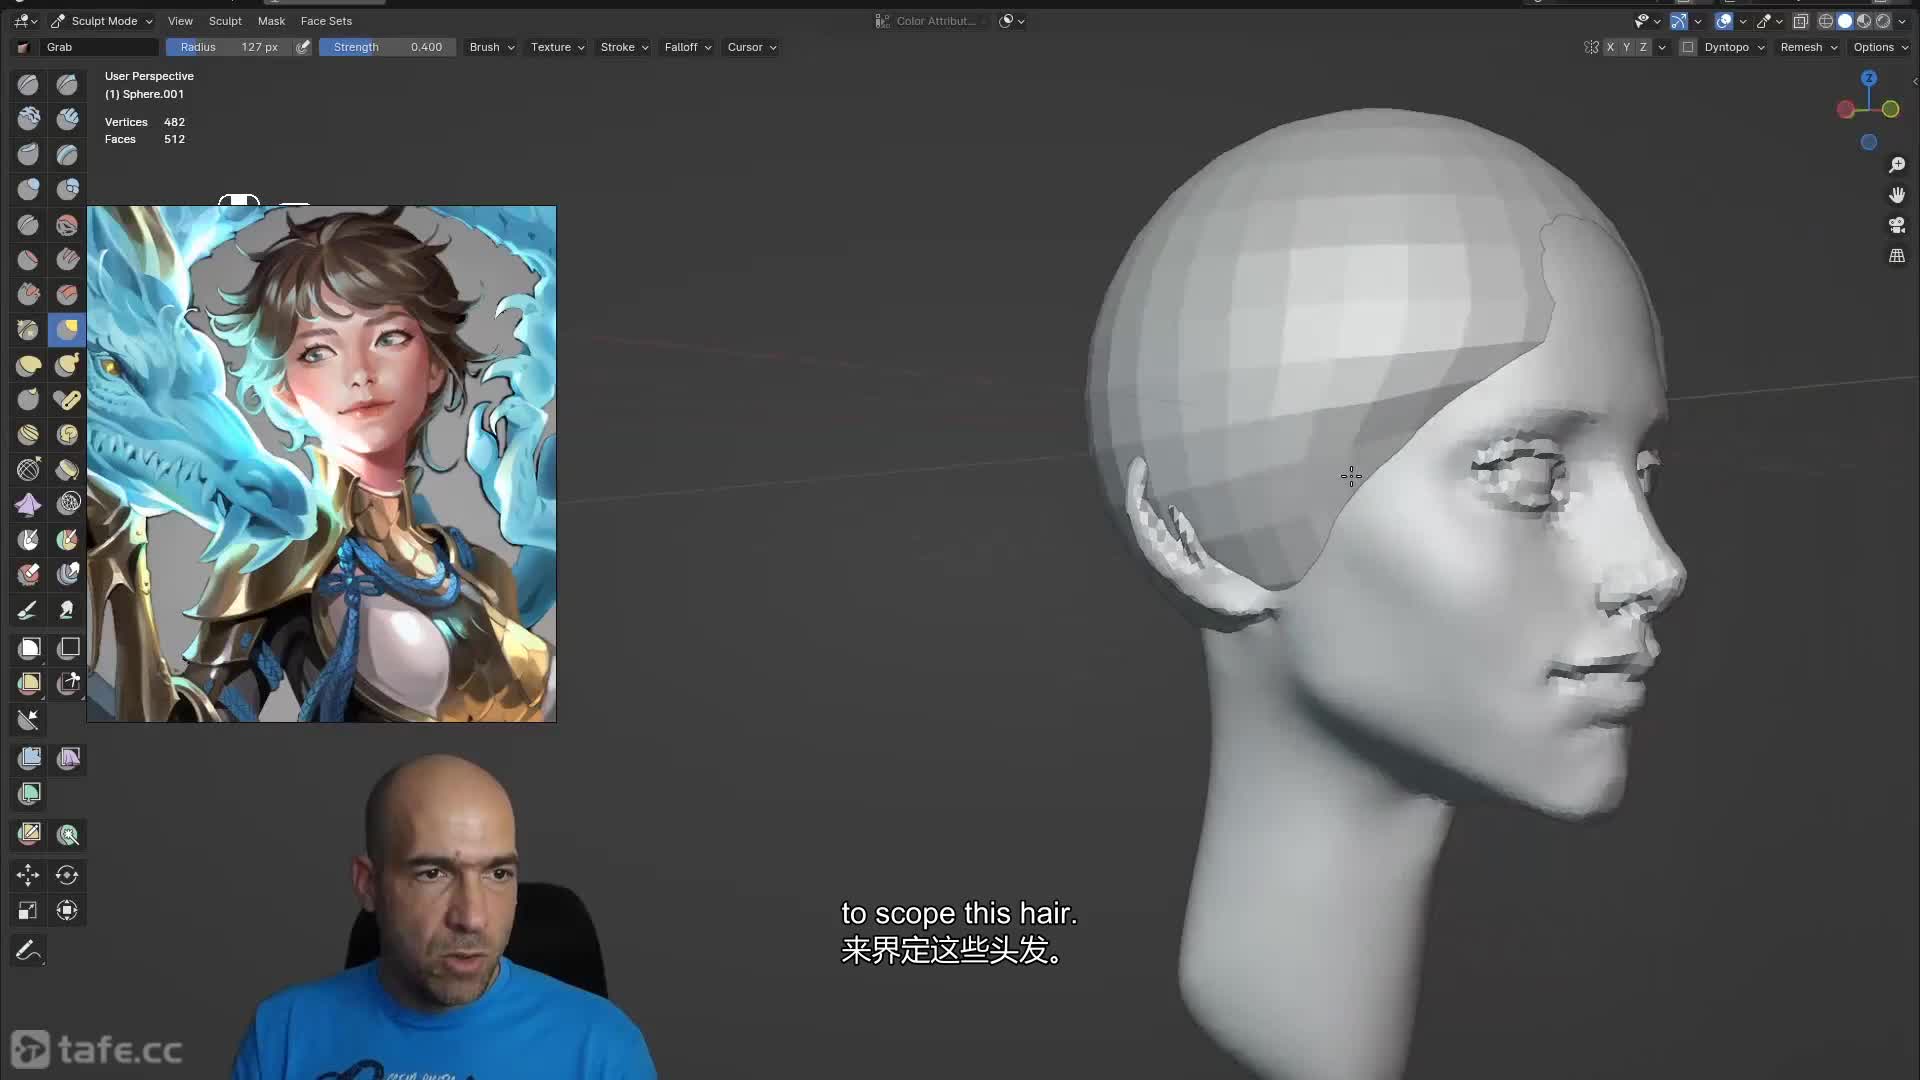1920x1080 pixels.
Task: Open the Sculpt Mode dropdown
Action: (102, 21)
